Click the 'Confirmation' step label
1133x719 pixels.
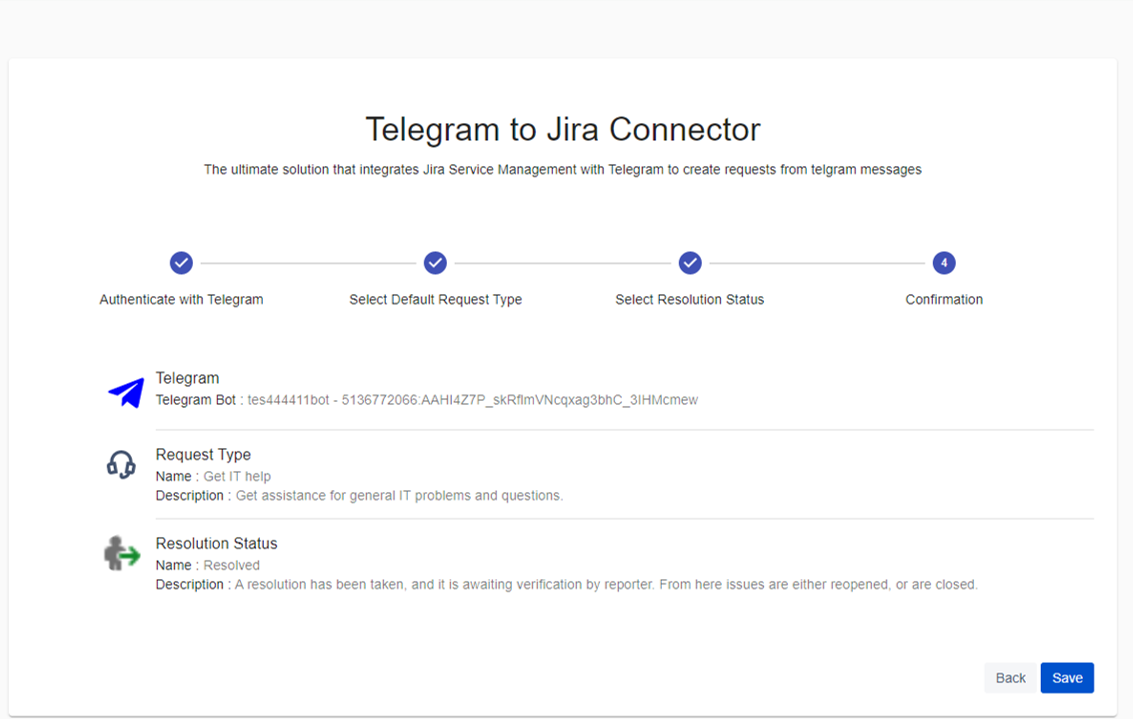pos(944,299)
